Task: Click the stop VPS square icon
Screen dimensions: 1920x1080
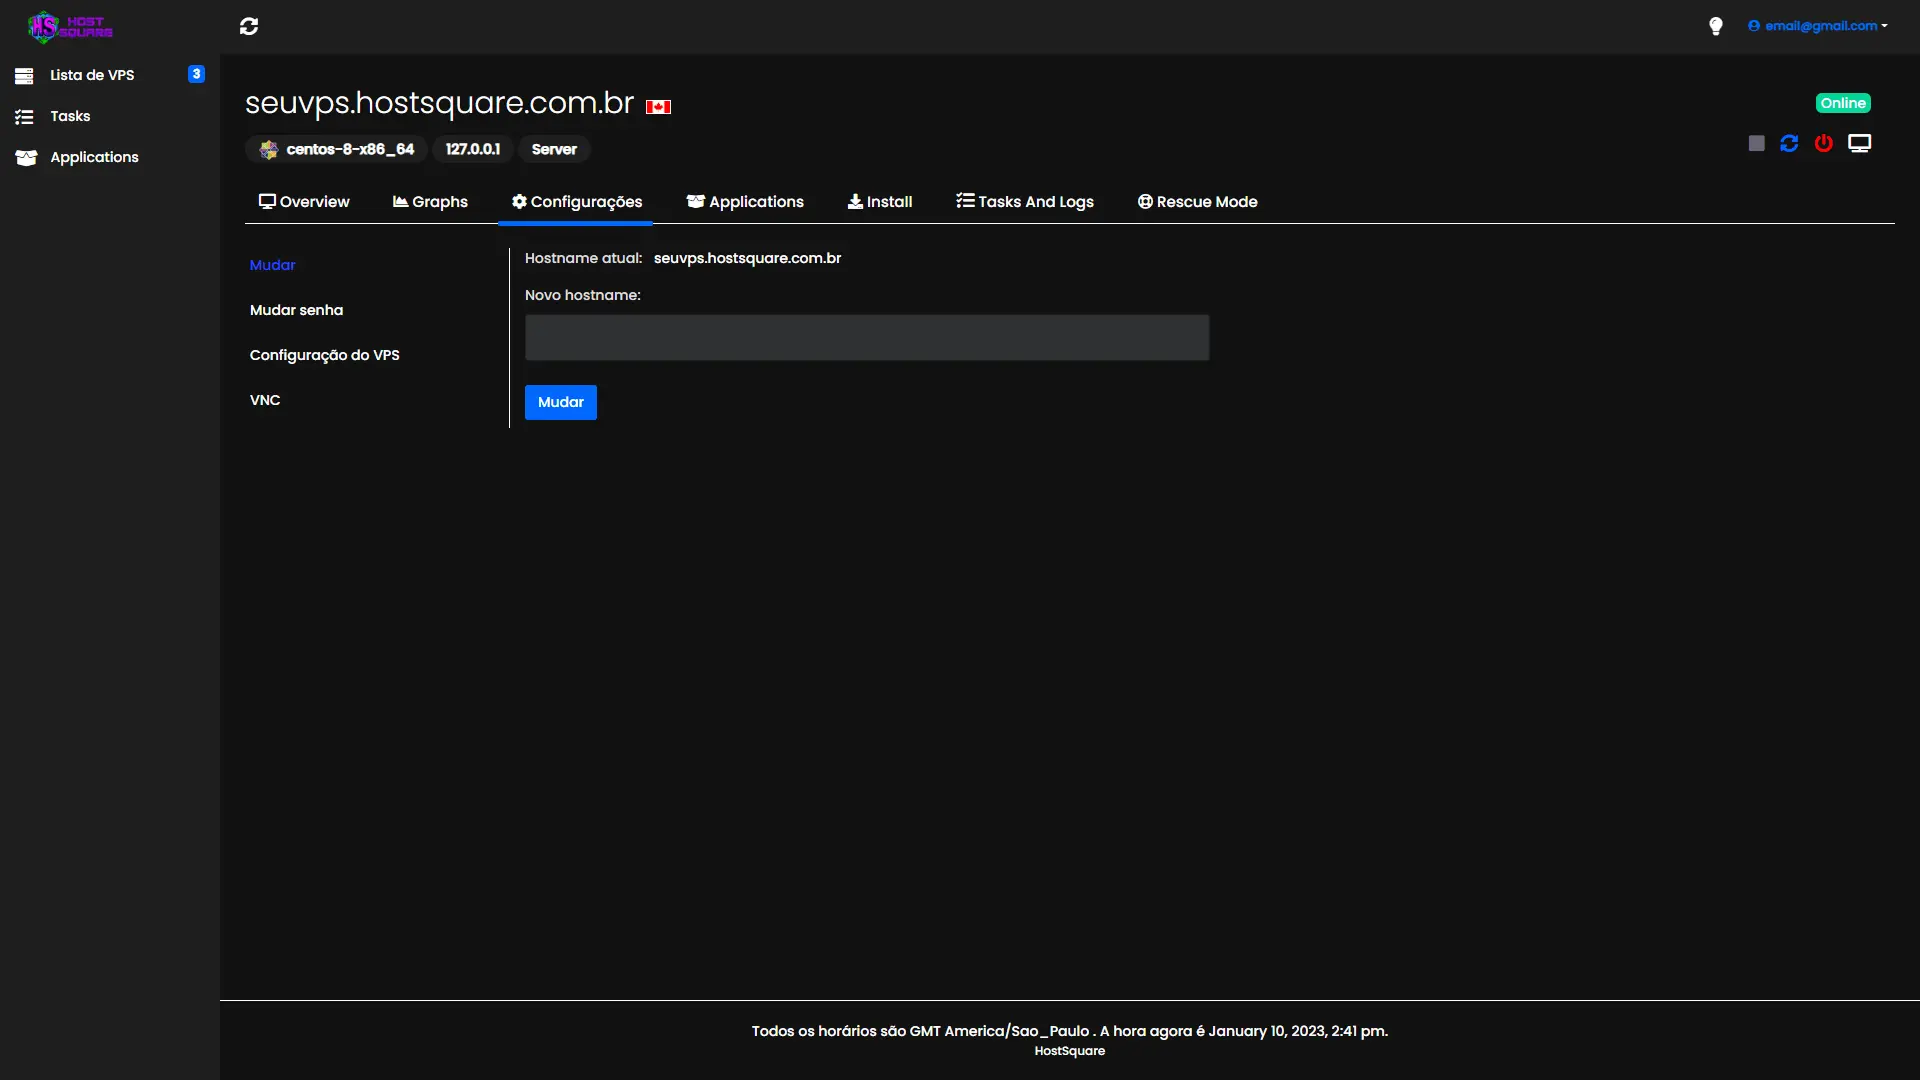Action: pyautogui.click(x=1756, y=143)
